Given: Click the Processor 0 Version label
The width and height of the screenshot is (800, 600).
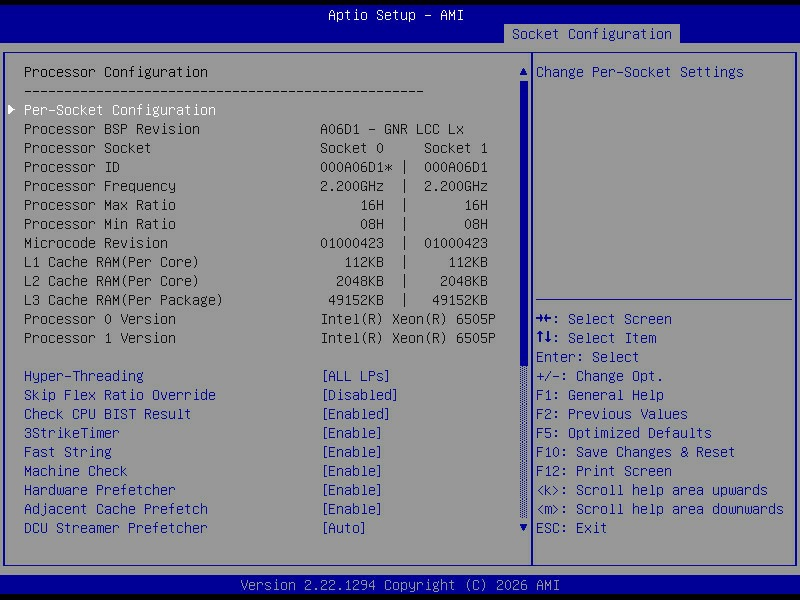Looking at the screenshot, I should (x=100, y=319).
